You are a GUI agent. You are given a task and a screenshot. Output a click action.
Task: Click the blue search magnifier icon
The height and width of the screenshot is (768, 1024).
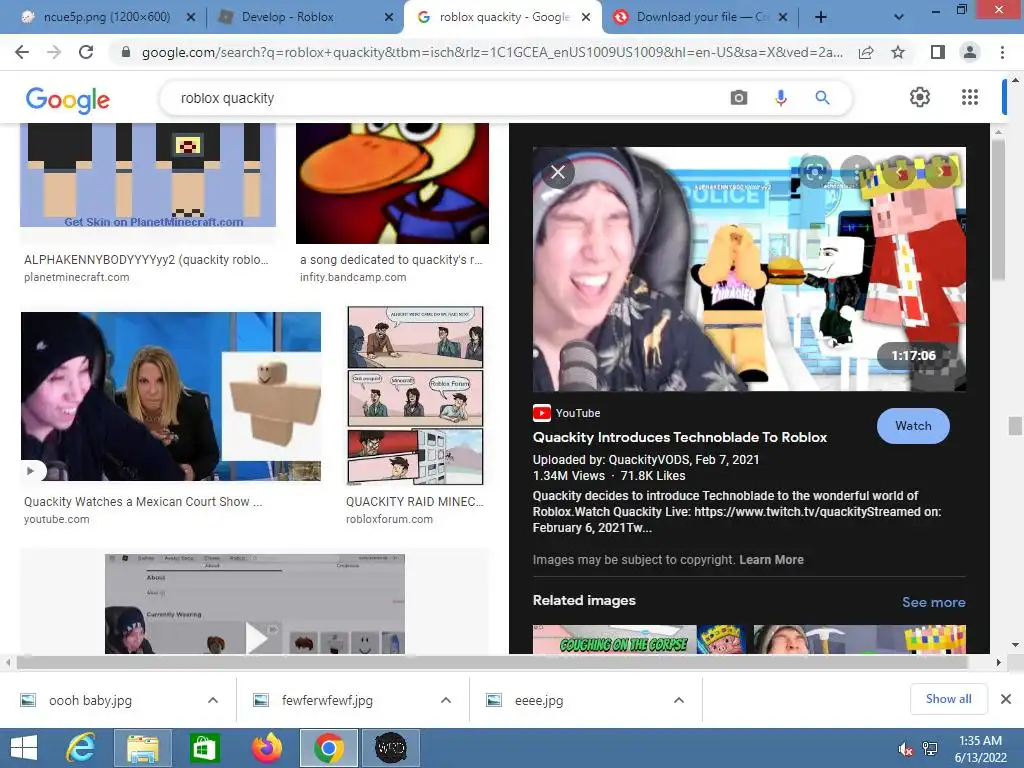[x=822, y=98]
